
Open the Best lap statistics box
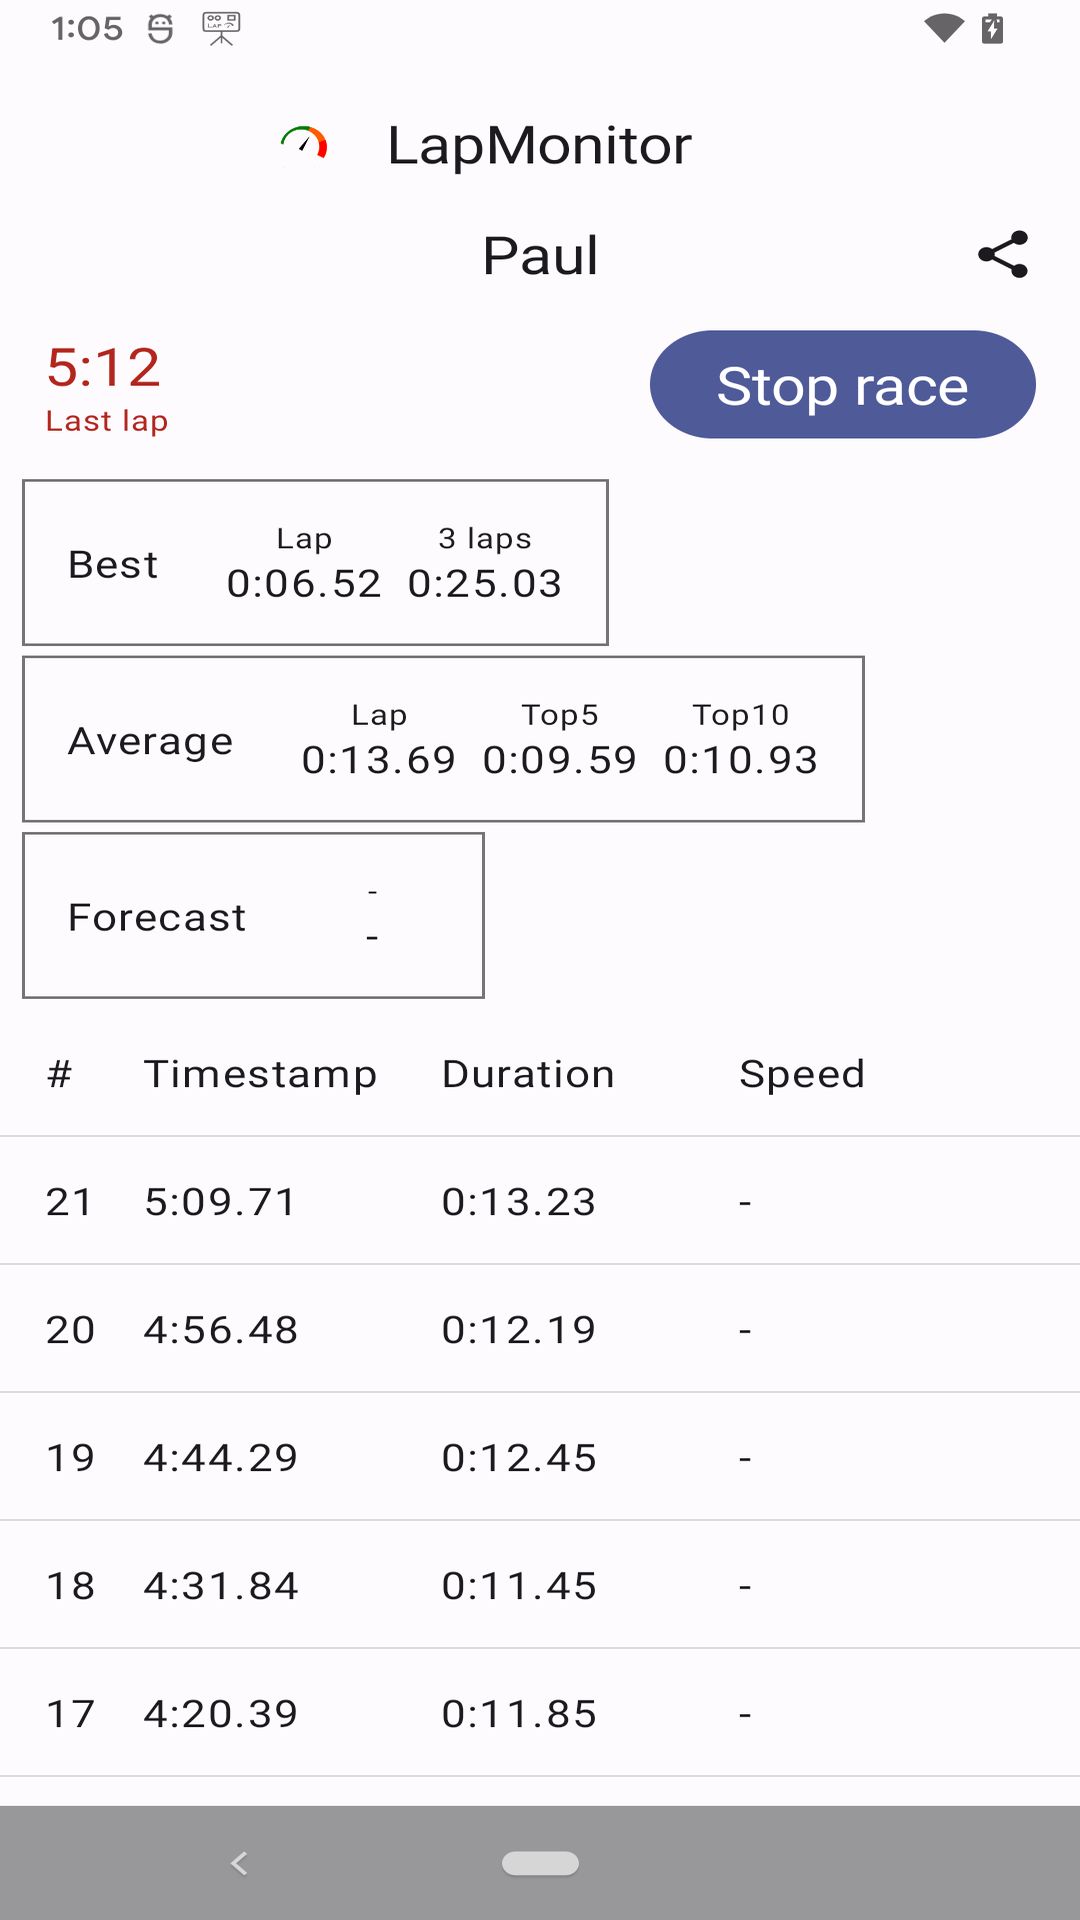[x=315, y=563]
